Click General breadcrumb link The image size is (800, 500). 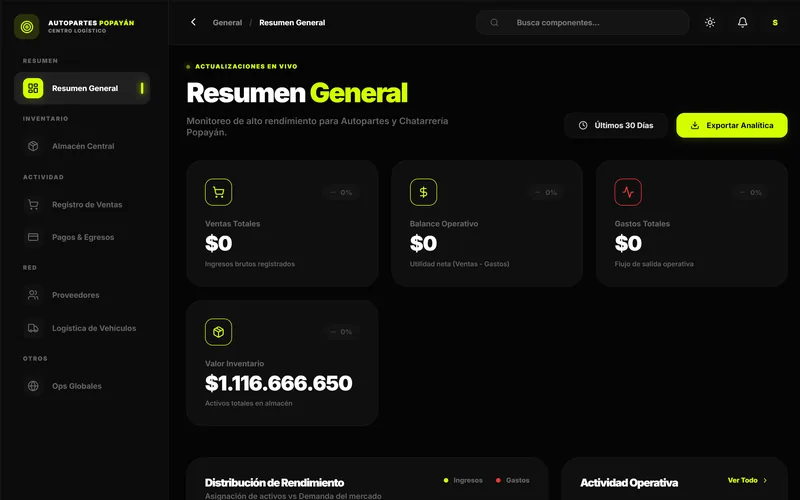227,22
